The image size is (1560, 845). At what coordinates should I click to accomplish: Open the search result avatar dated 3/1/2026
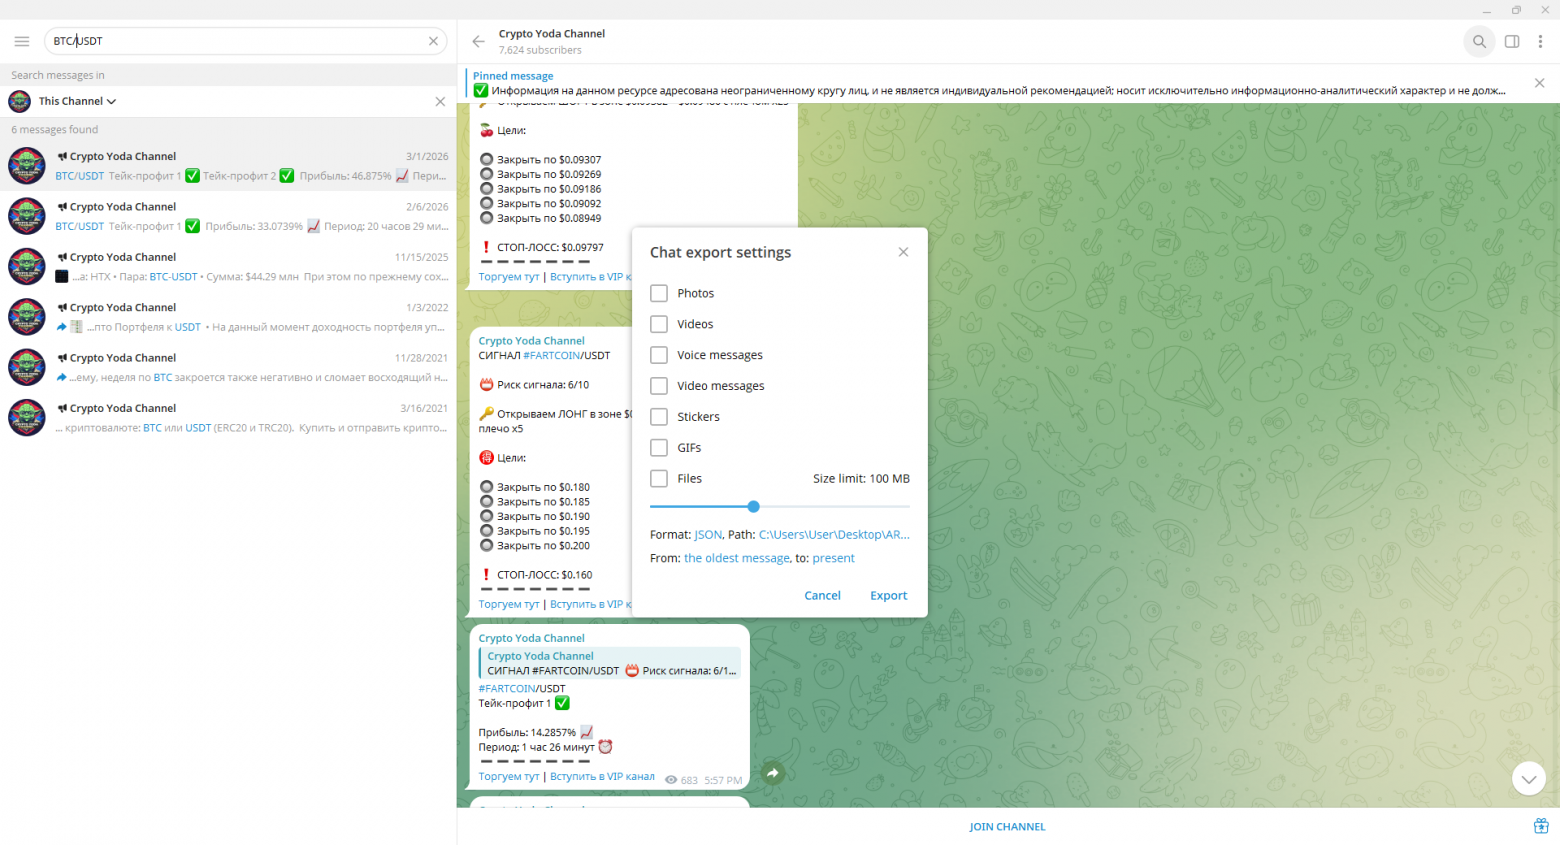coord(27,166)
